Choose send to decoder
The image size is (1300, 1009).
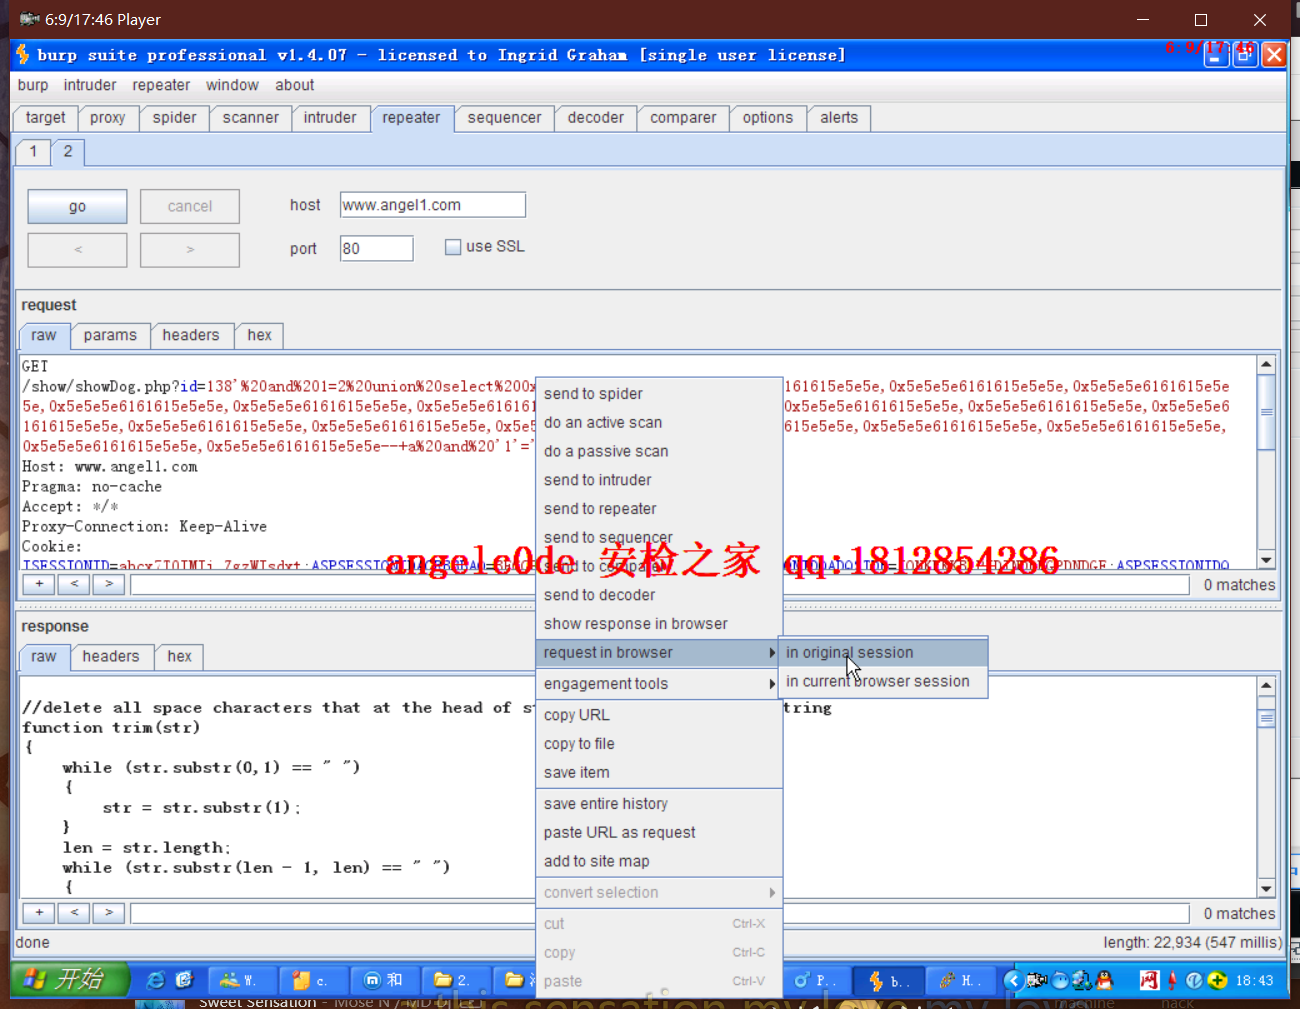(659, 595)
